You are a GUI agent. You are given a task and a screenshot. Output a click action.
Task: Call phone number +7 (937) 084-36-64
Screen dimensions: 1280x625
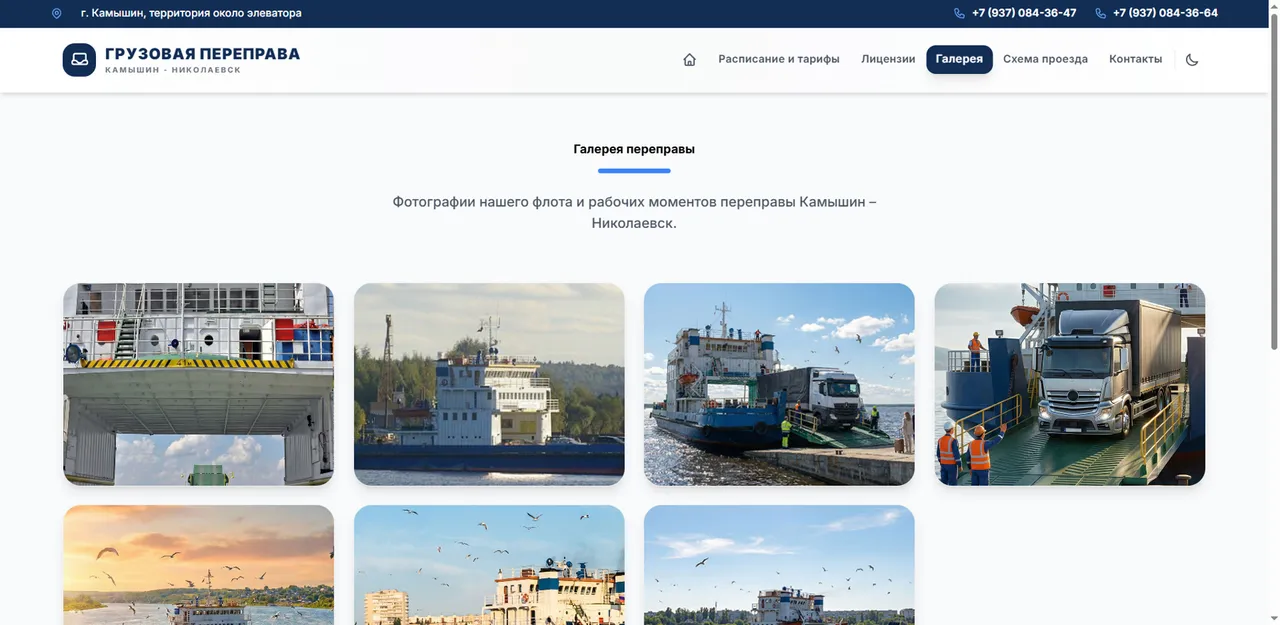(1165, 13)
